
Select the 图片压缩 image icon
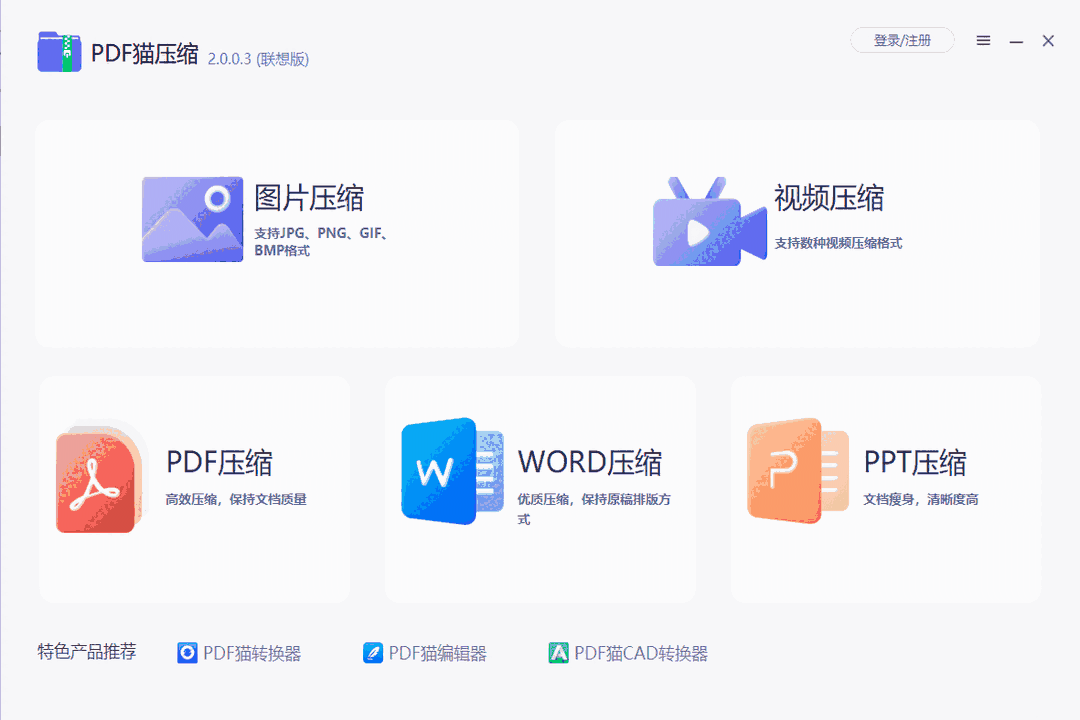192,218
